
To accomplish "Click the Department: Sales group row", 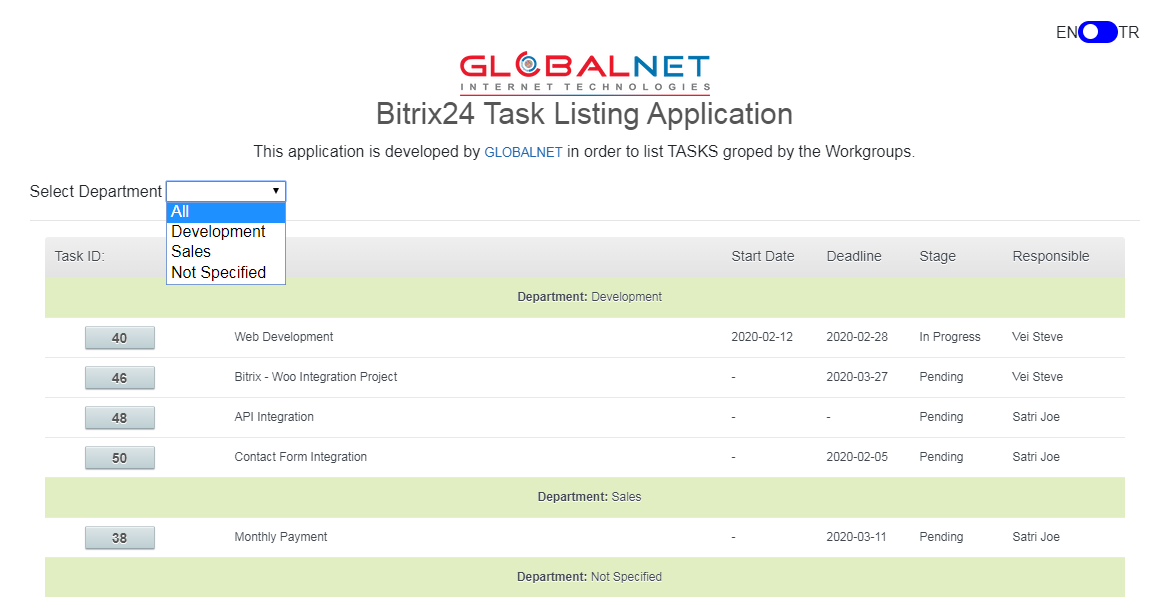I will click(x=584, y=497).
